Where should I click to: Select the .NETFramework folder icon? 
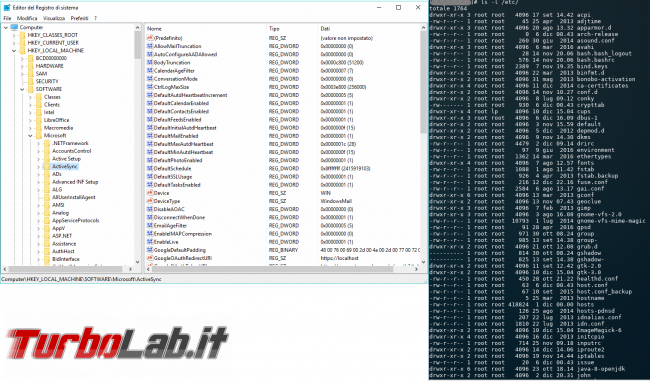[x=47, y=143]
